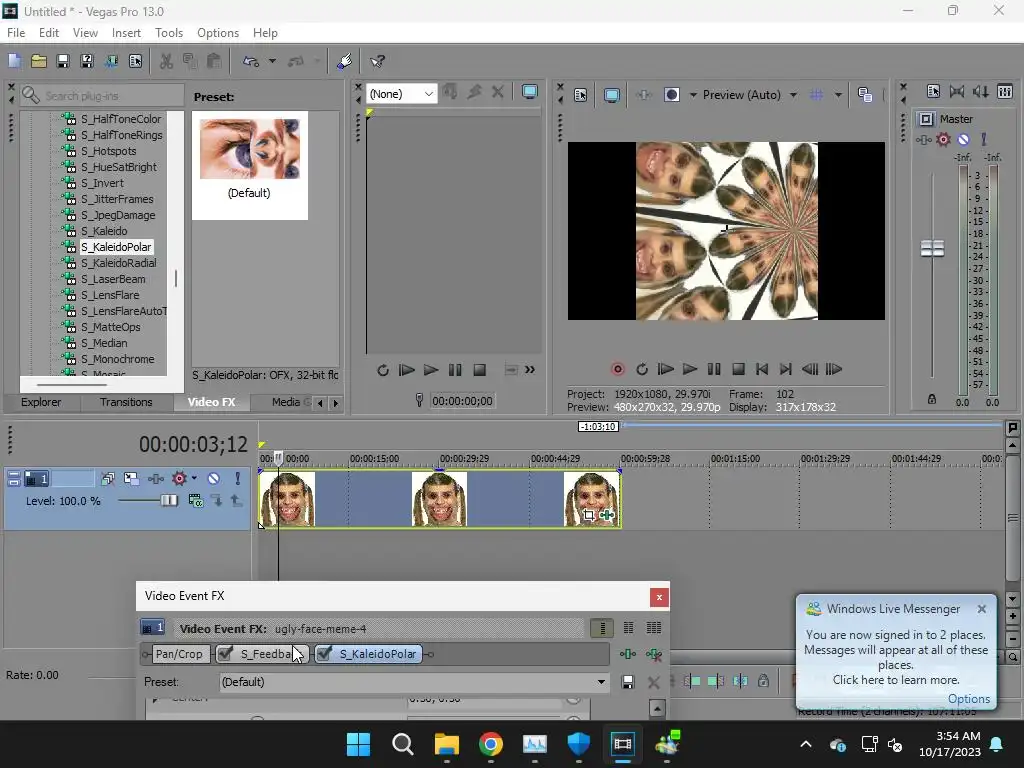Click the Split Screen View icon in preview
The height and width of the screenshot is (768, 1024).
(671, 95)
